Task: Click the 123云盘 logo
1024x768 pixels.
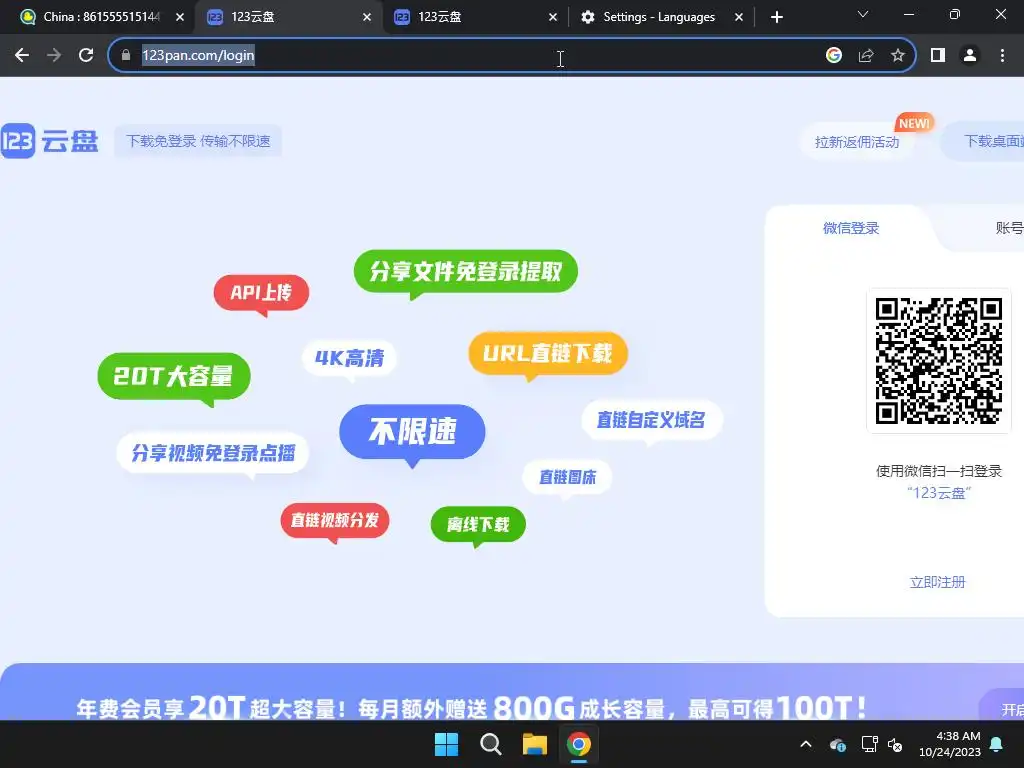Action: [x=50, y=140]
